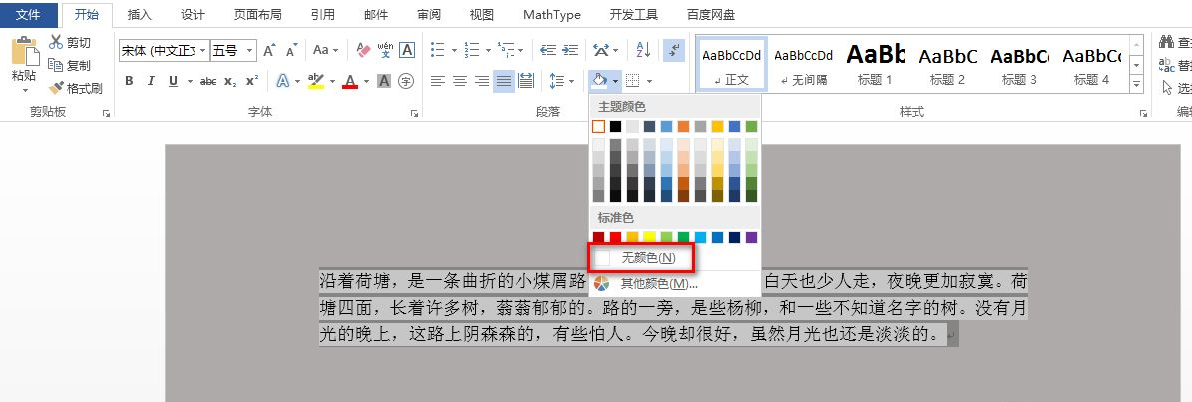The image size is (1192, 402).
Task: Clear all formatting with the eraser icon
Action: click(363, 50)
